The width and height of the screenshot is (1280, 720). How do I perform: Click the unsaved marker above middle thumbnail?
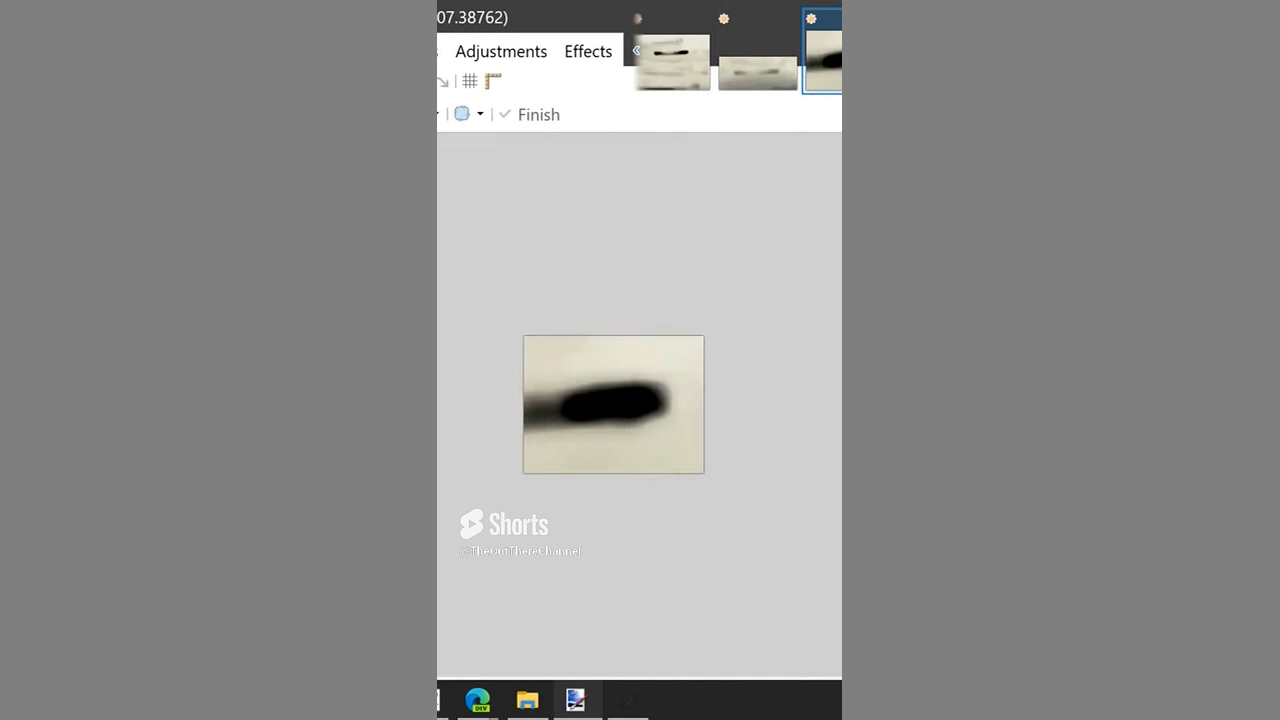click(x=724, y=19)
